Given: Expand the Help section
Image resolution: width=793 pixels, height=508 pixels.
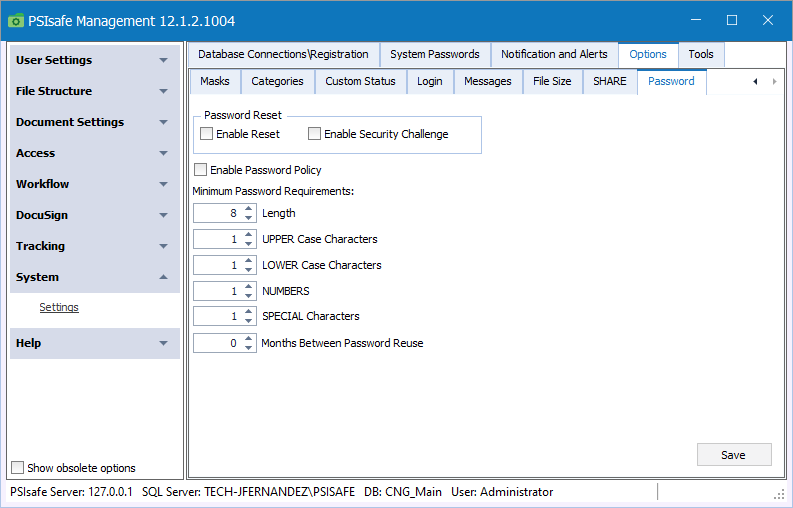Looking at the screenshot, I should point(95,343).
